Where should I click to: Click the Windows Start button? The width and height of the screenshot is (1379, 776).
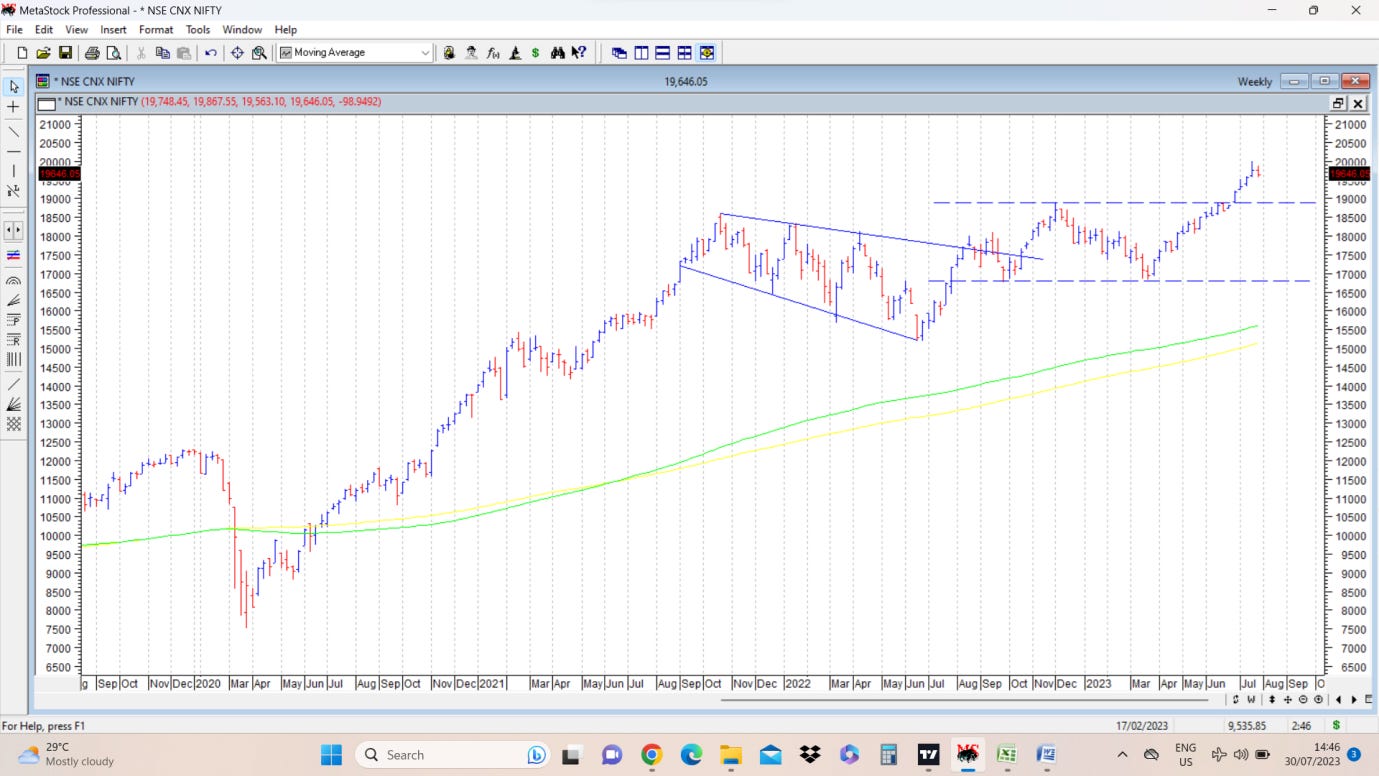coord(331,754)
